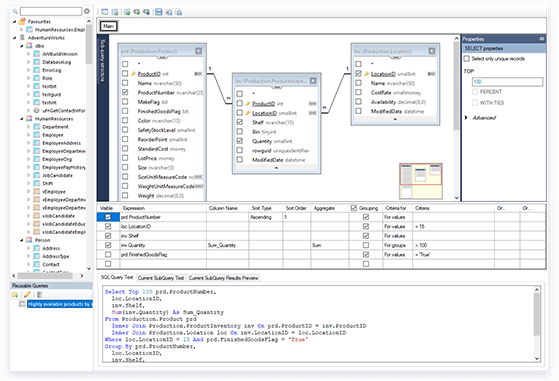The height and width of the screenshot is (381, 559).
Task: Toggle the PERCENT checkbox
Action: (x=475, y=92)
